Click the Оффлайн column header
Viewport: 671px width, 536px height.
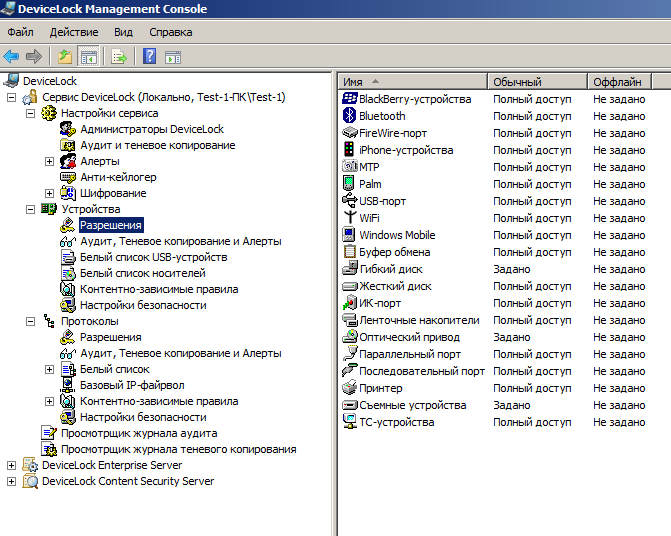coord(619,81)
